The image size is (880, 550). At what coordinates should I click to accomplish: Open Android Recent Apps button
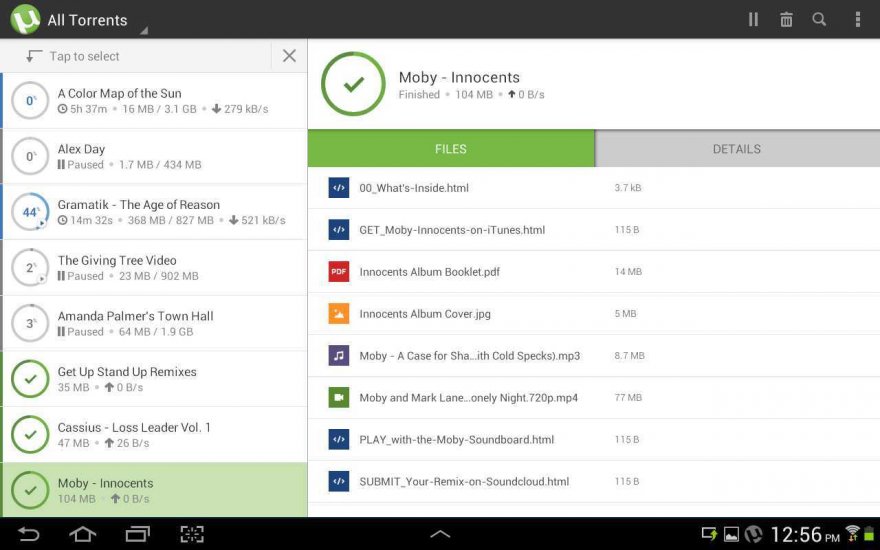click(x=138, y=534)
